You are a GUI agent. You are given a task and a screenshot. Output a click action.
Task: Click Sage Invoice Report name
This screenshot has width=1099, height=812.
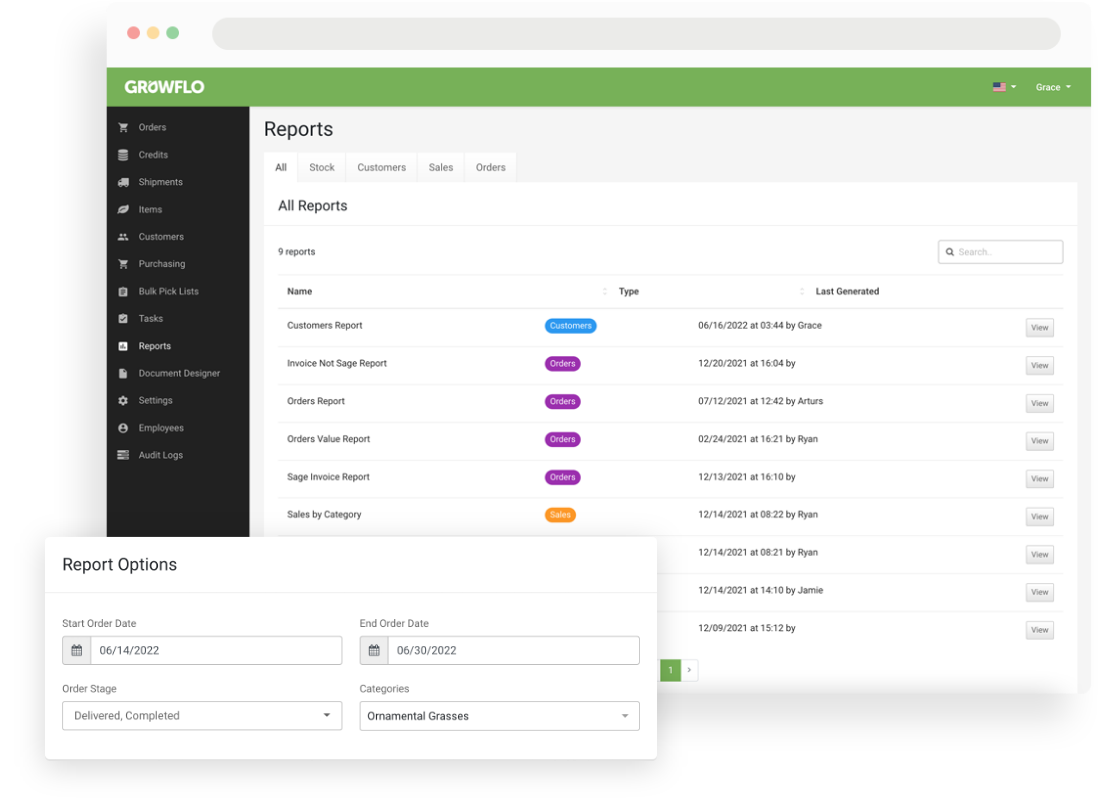(x=328, y=477)
